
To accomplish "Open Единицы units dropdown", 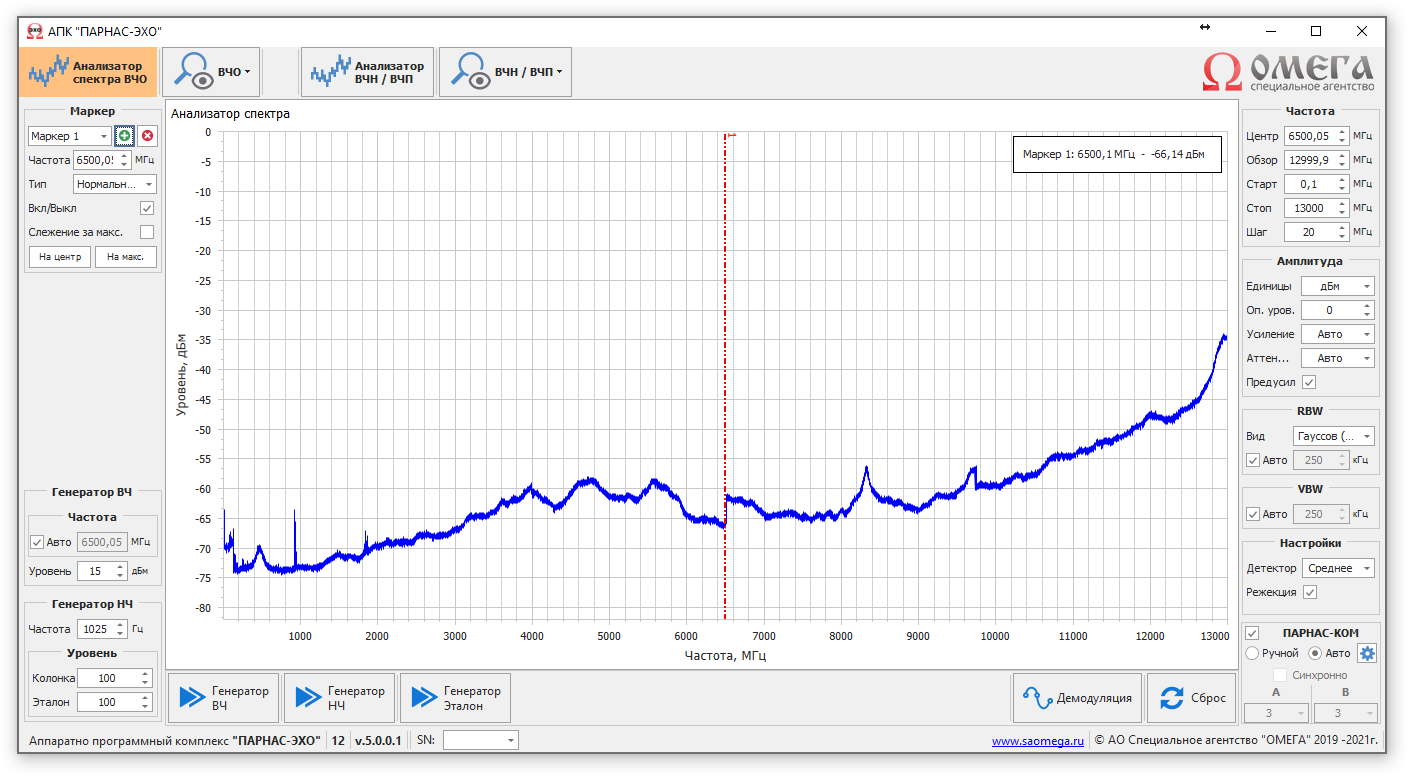I will (1338, 286).
